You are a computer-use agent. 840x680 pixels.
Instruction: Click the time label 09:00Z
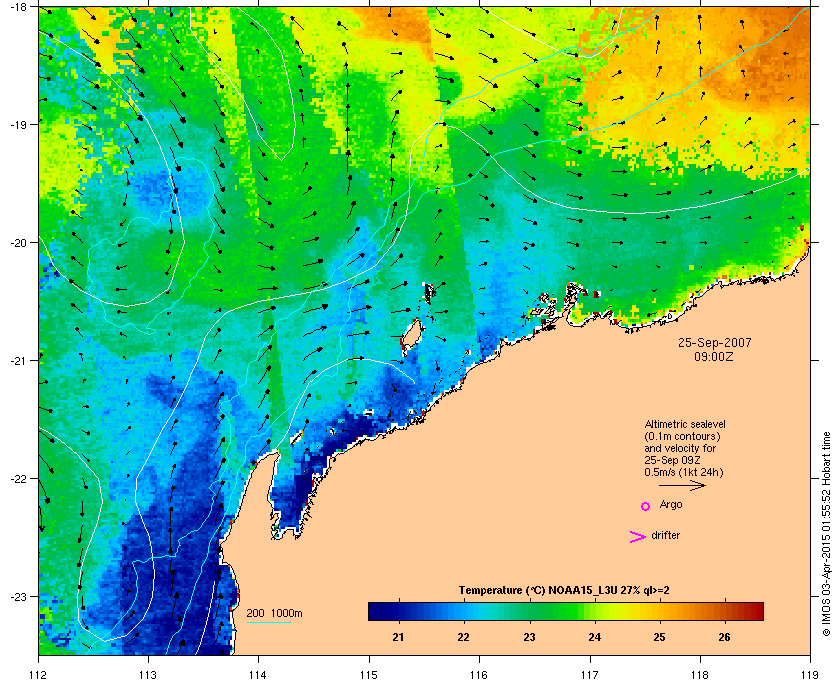tap(714, 356)
